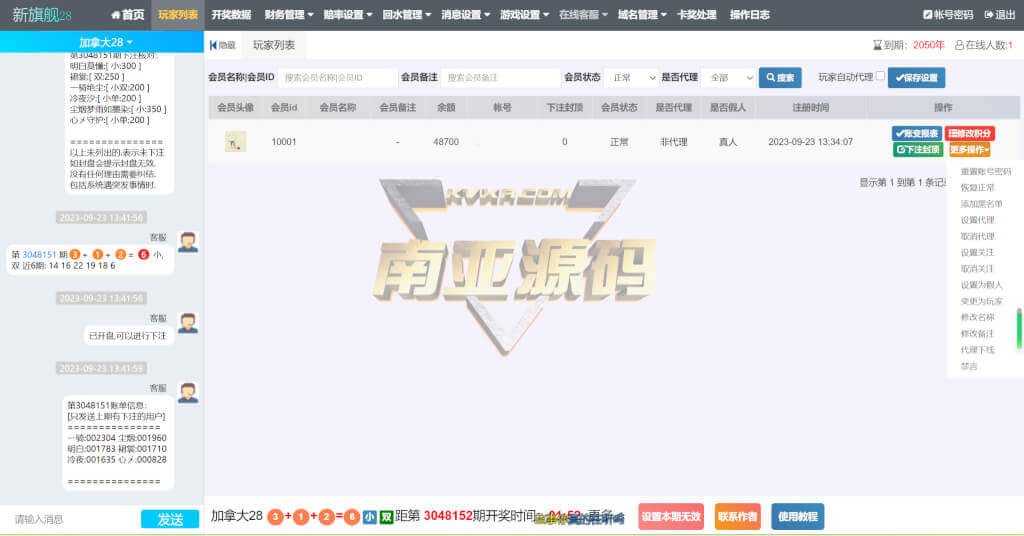The height and width of the screenshot is (536, 1024).
Task: Click the green 下注封顶 button
Action: 917,149
